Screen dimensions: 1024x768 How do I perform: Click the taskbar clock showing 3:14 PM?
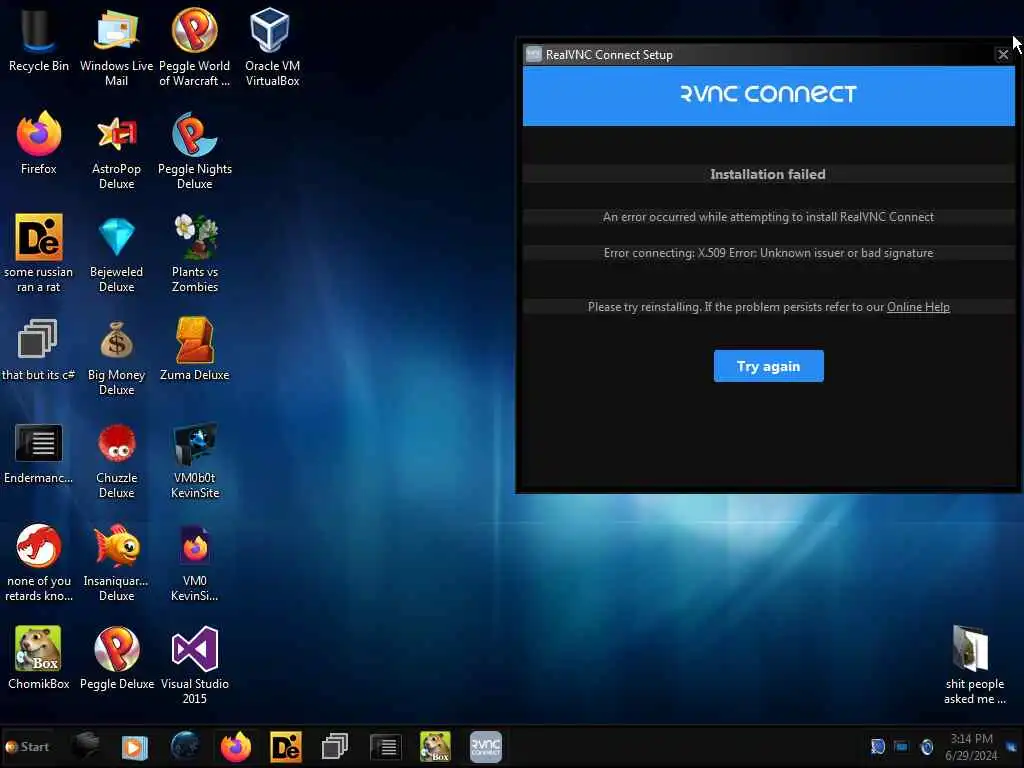[x=971, y=746]
